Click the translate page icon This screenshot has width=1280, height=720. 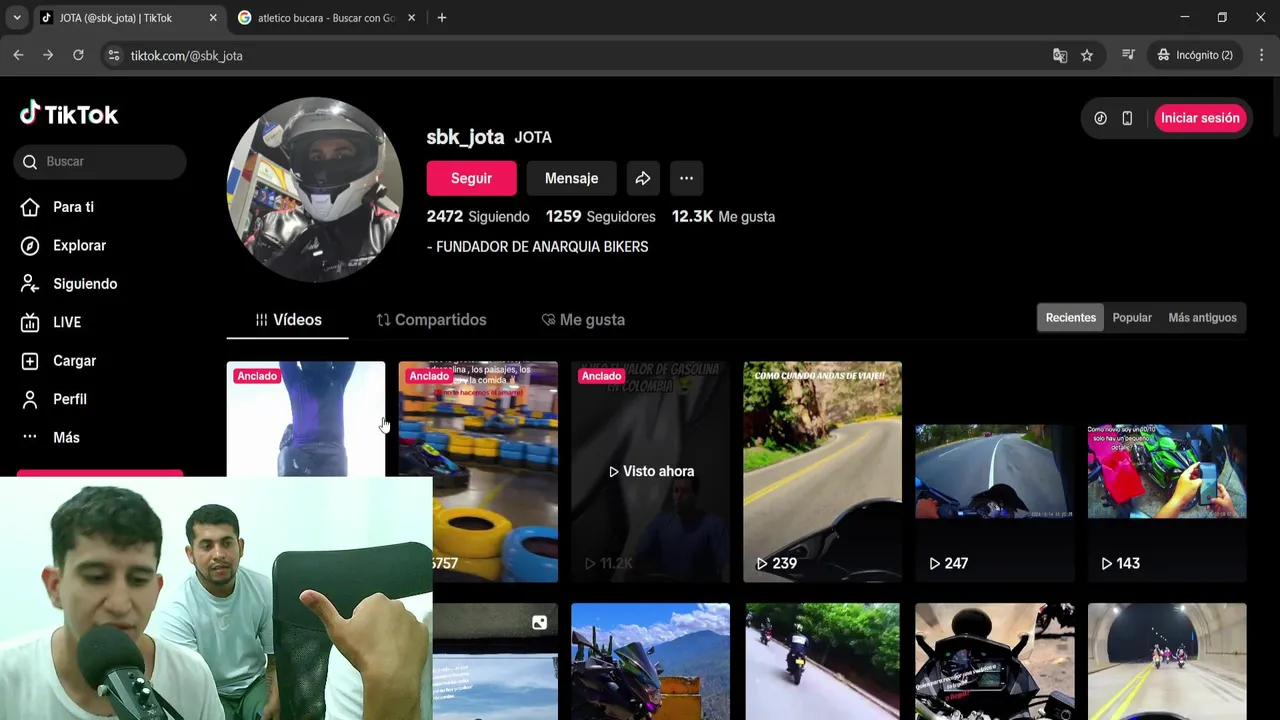point(1060,56)
